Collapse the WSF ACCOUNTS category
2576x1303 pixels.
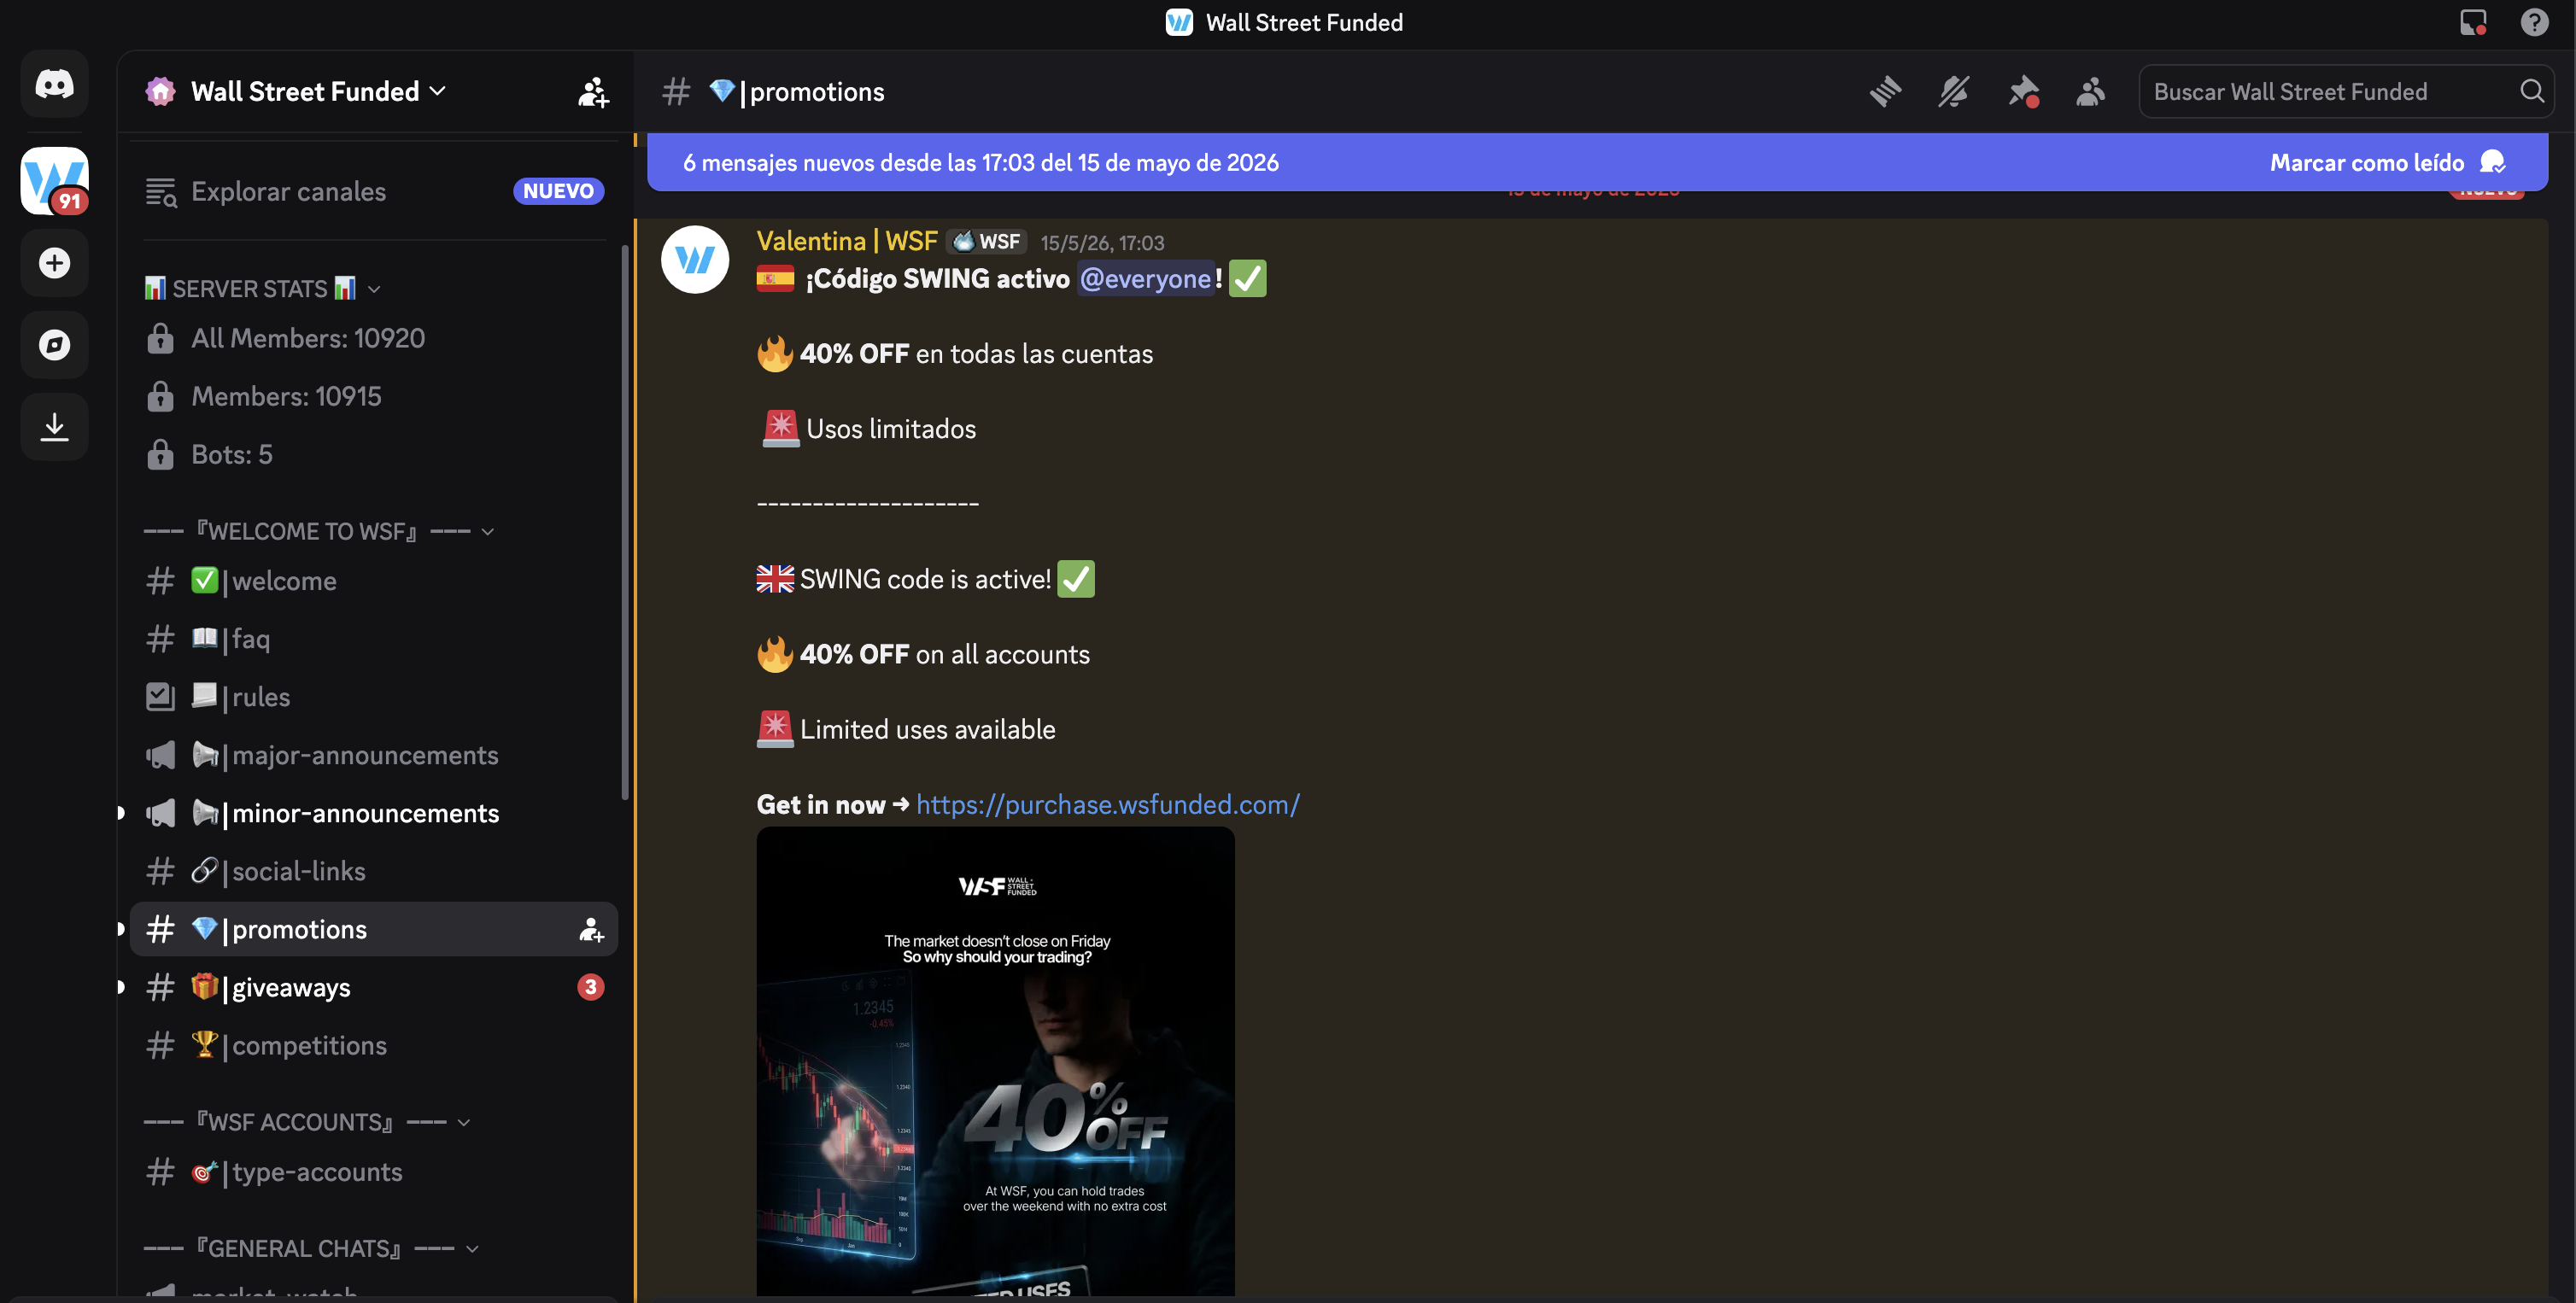pyautogui.click(x=307, y=1122)
